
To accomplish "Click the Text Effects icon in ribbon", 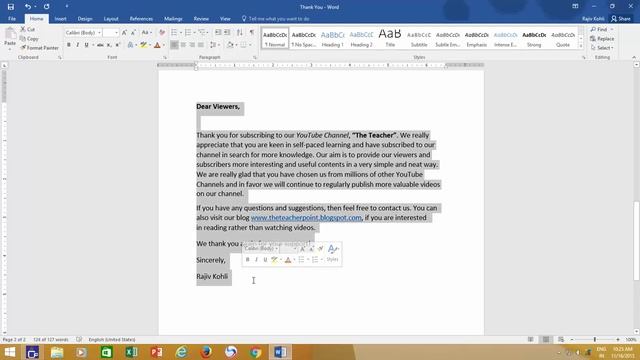I will [131, 45].
